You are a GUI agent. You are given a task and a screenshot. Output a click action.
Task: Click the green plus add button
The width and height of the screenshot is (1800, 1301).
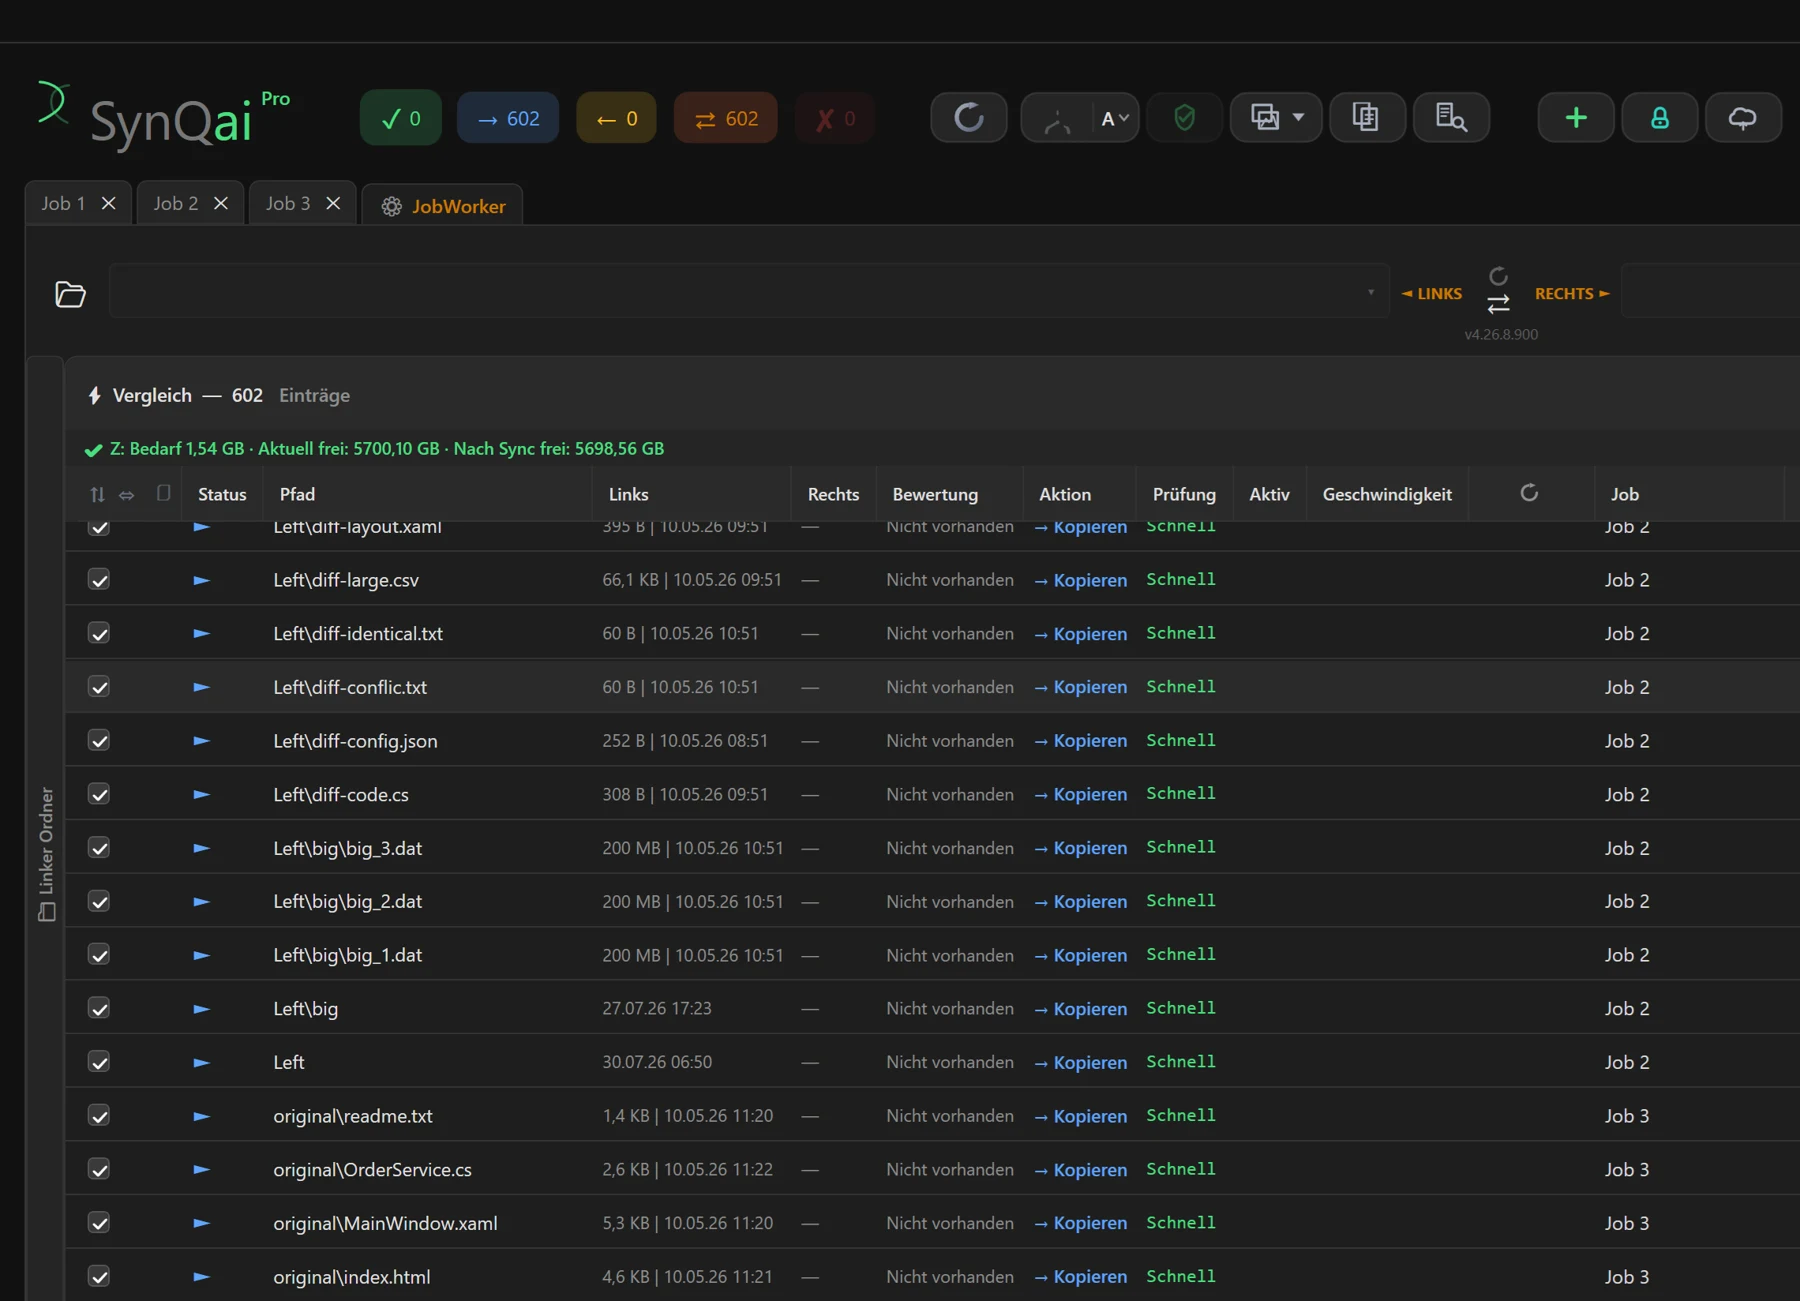click(1576, 118)
